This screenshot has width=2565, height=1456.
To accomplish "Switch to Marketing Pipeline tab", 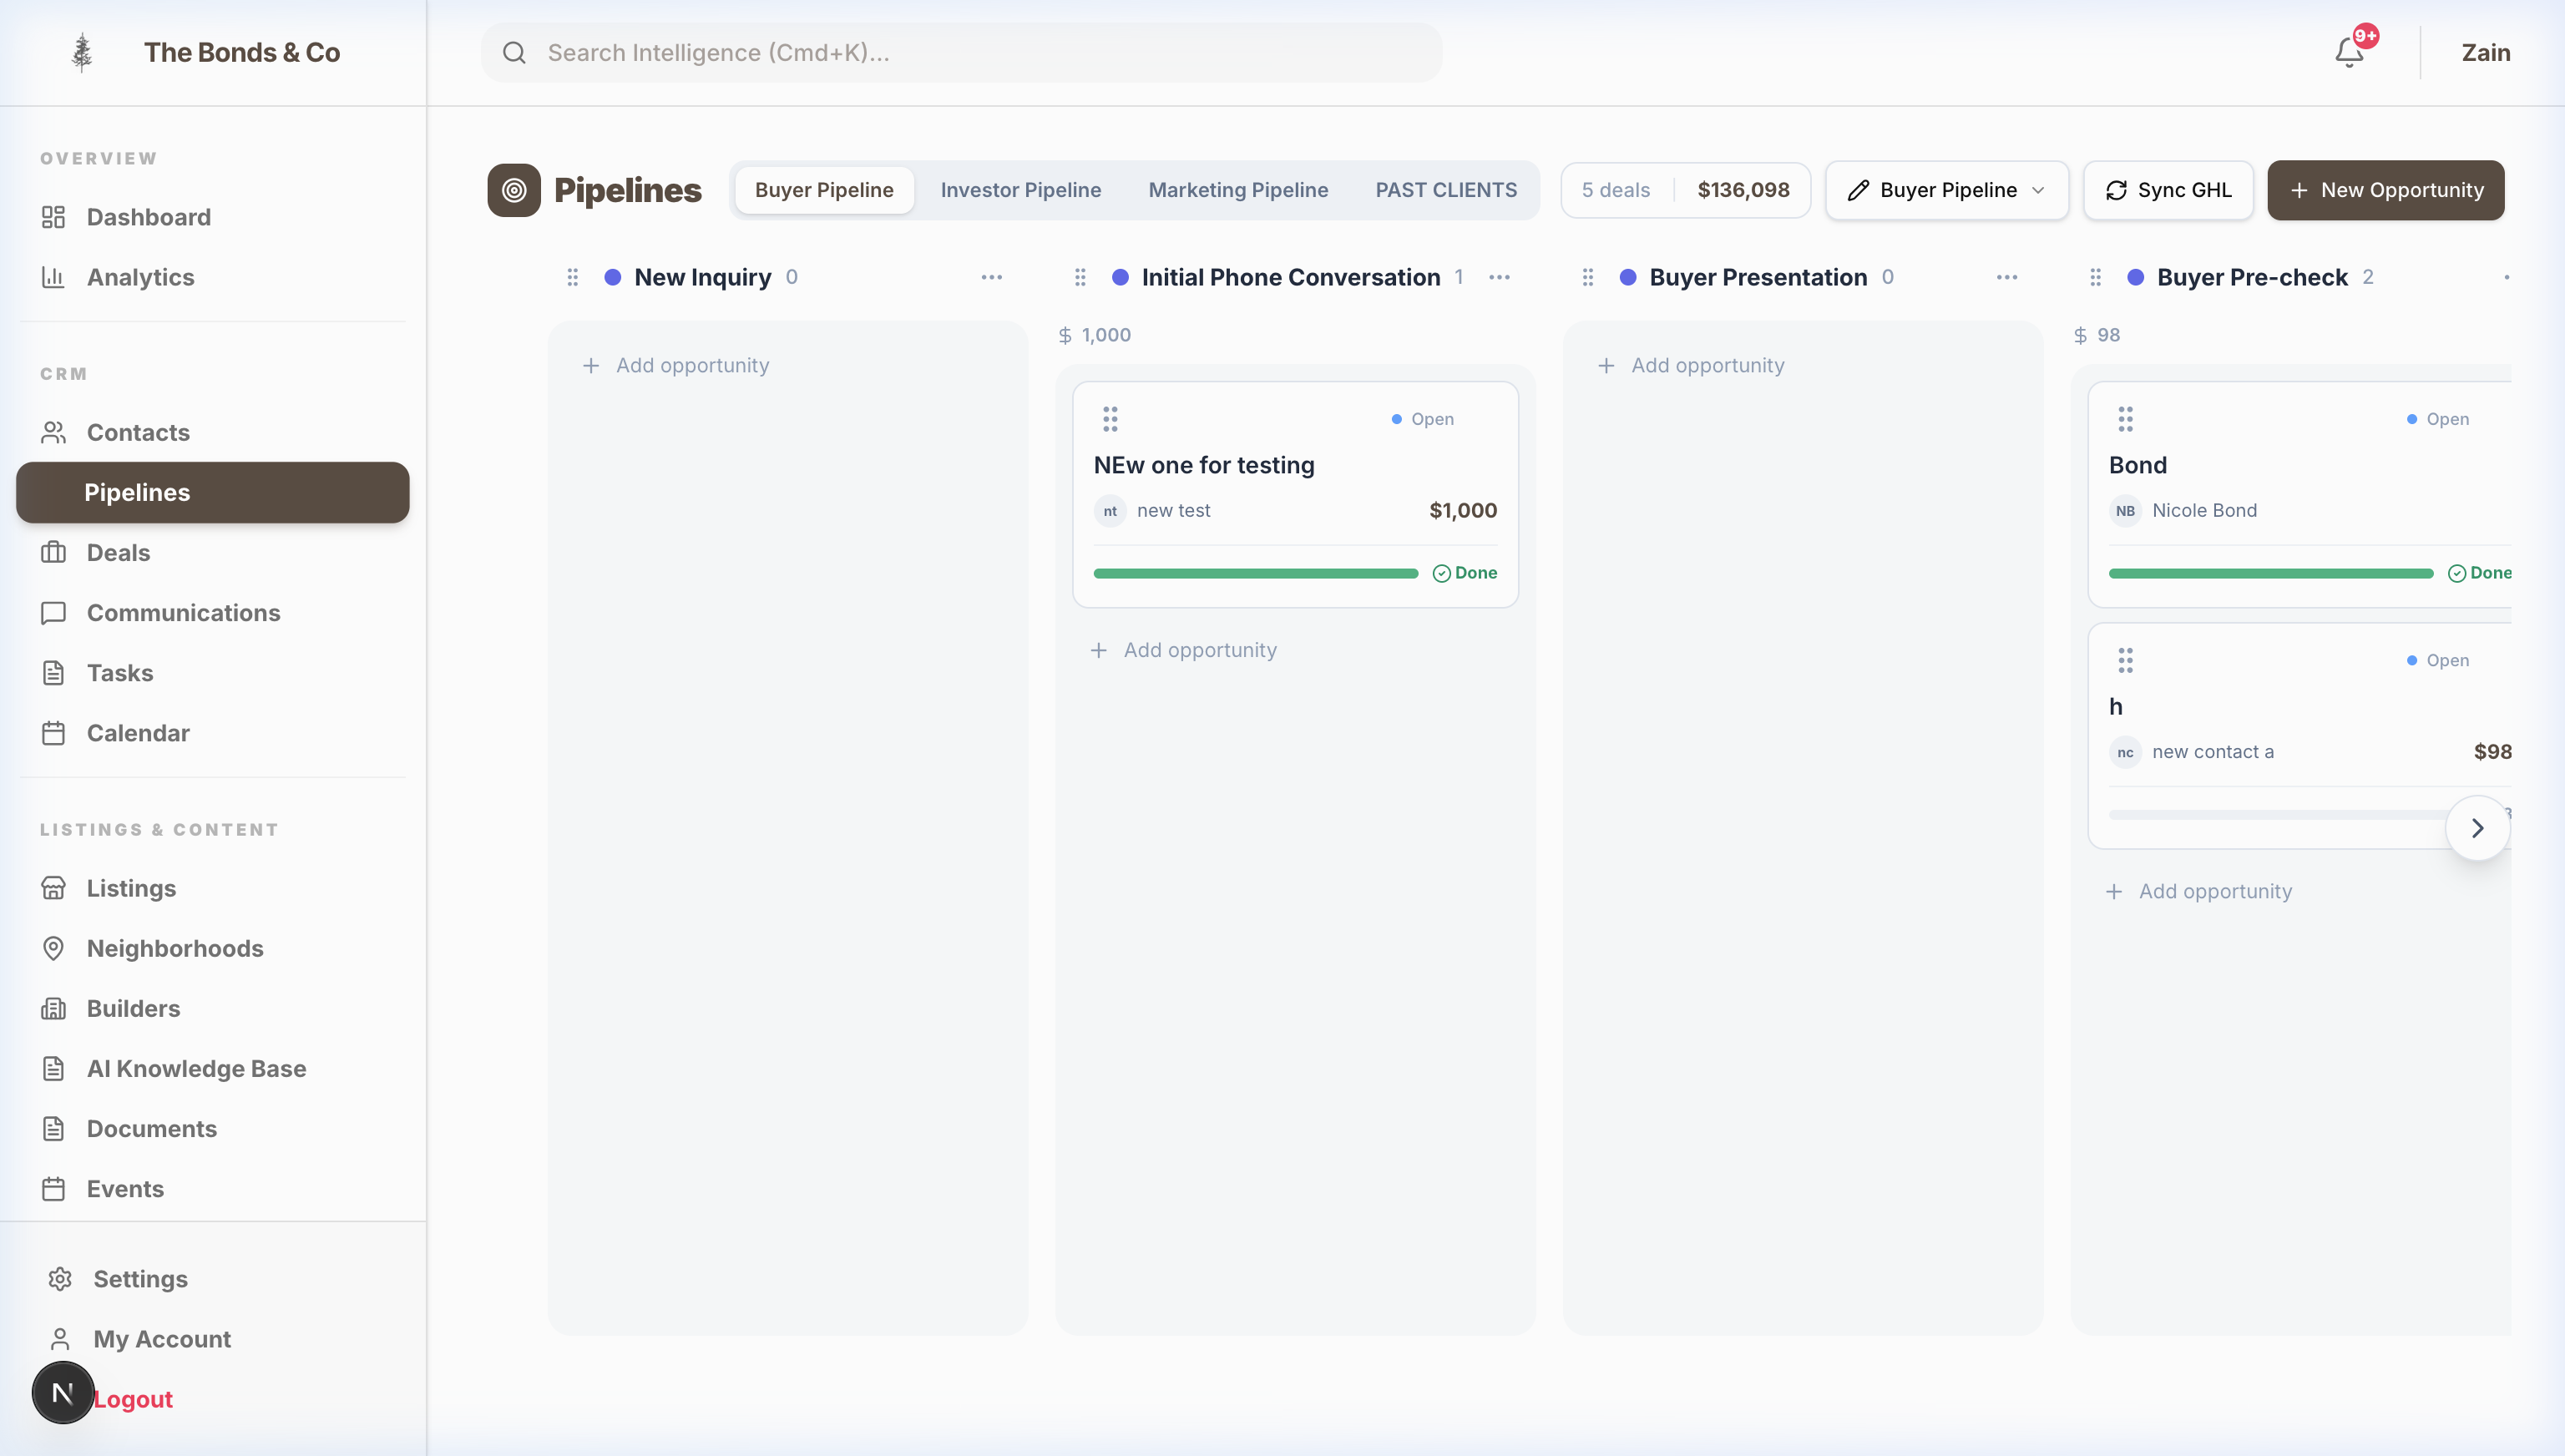I will (x=1238, y=190).
